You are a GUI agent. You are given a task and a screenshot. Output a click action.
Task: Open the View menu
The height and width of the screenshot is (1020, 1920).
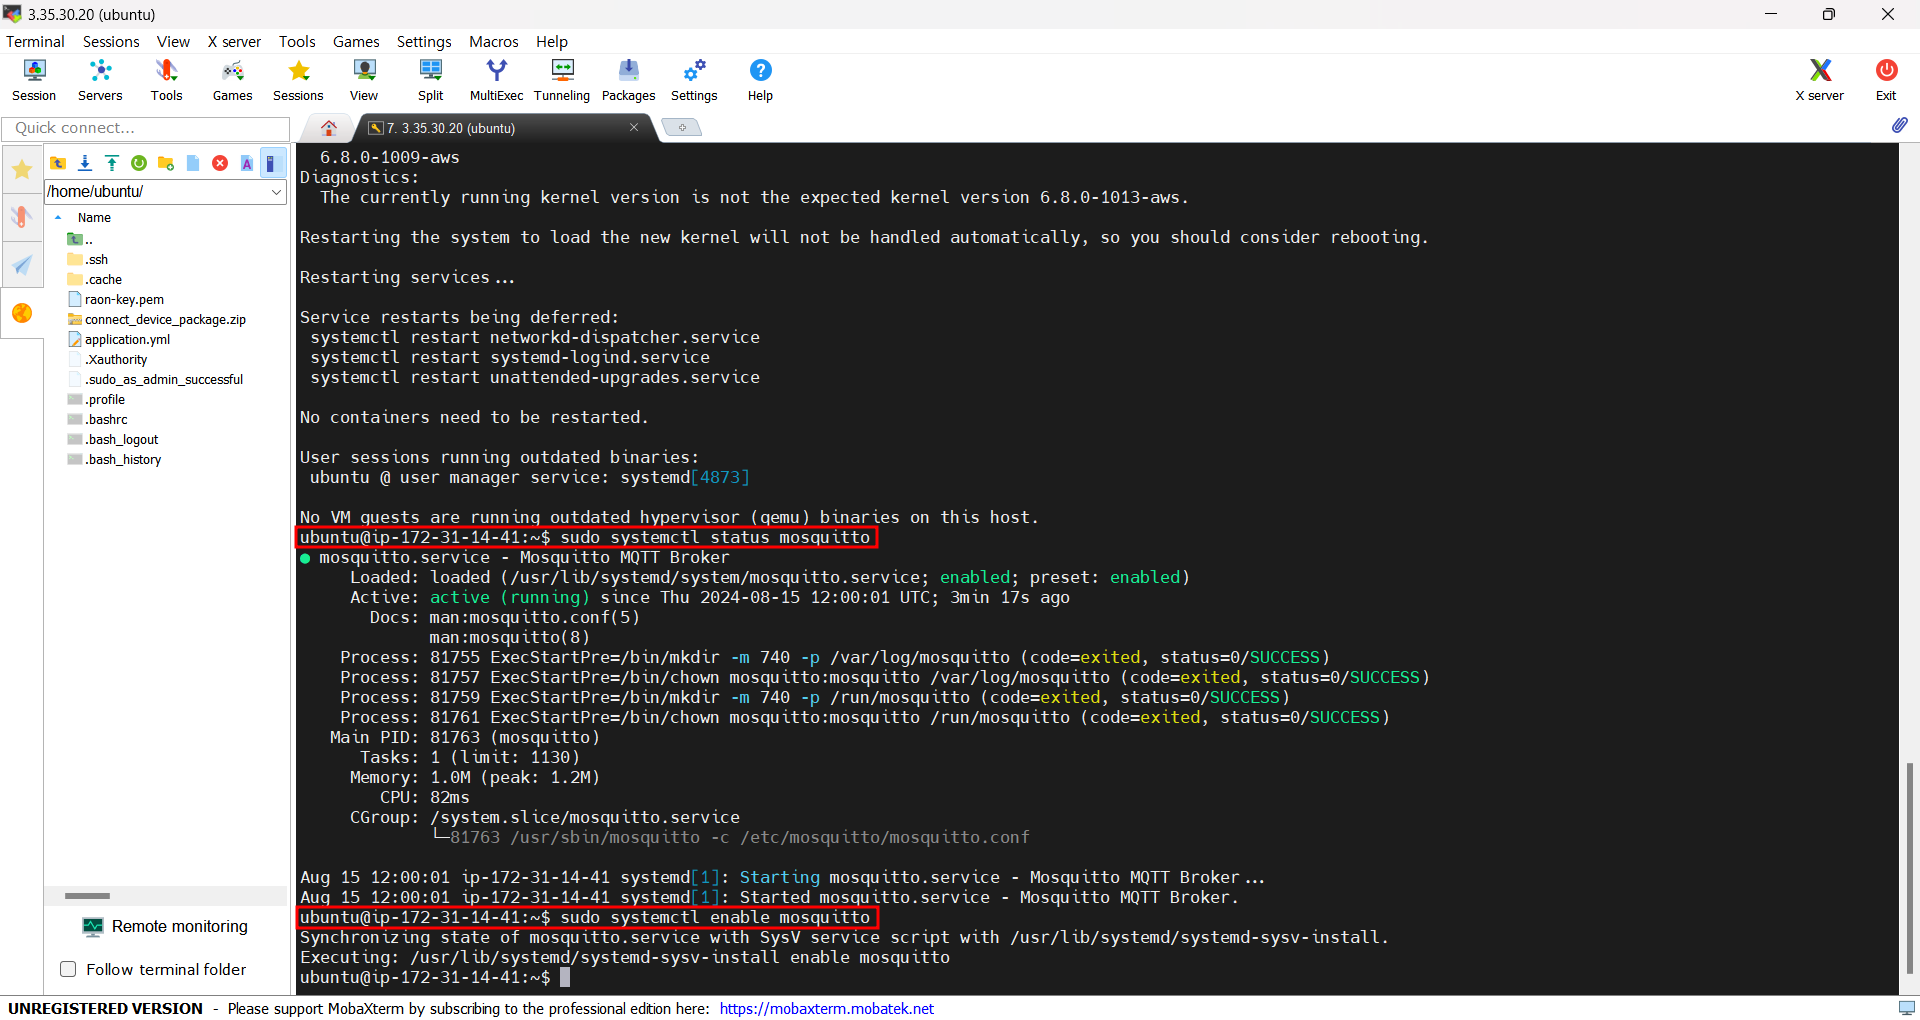click(x=173, y=41)
